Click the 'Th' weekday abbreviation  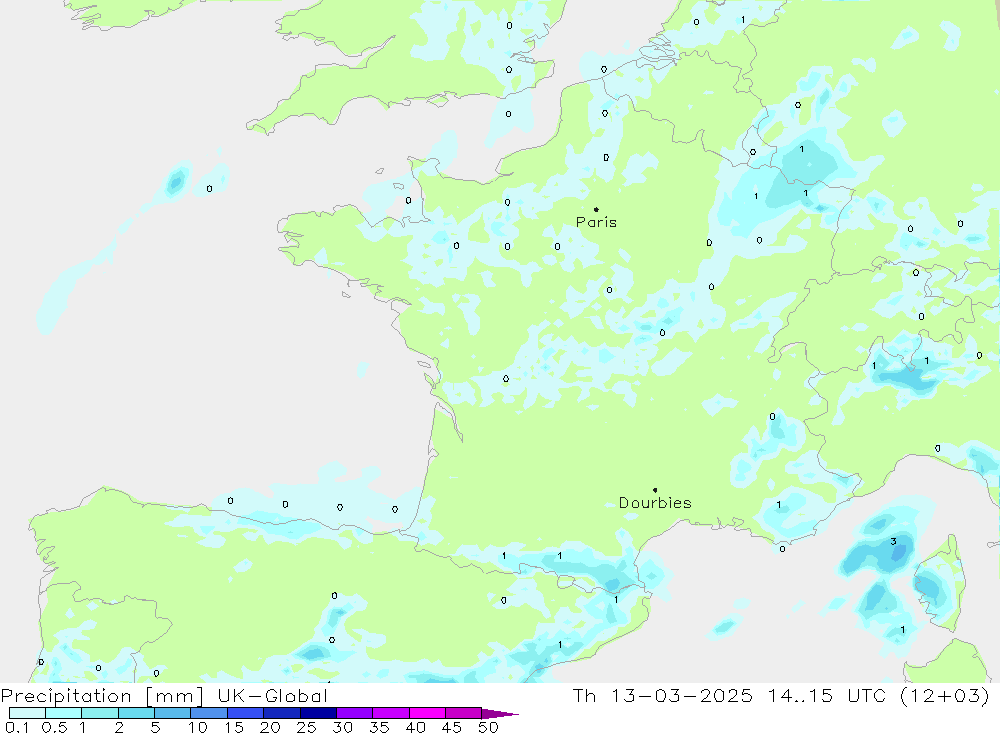[584, 695]
